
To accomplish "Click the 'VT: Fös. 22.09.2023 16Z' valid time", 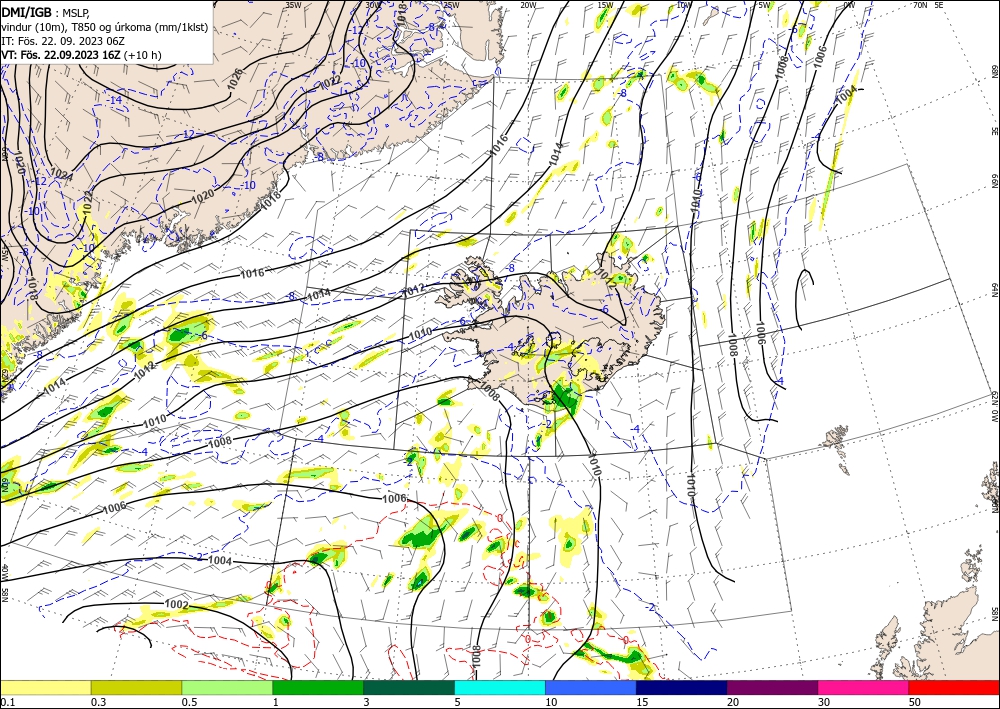I will pos(61,55).
